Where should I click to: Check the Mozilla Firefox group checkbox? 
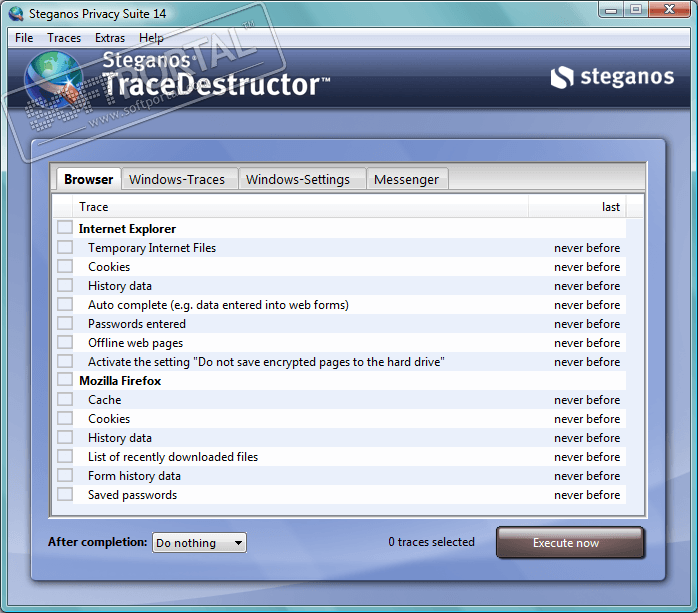tap(65, 380)
